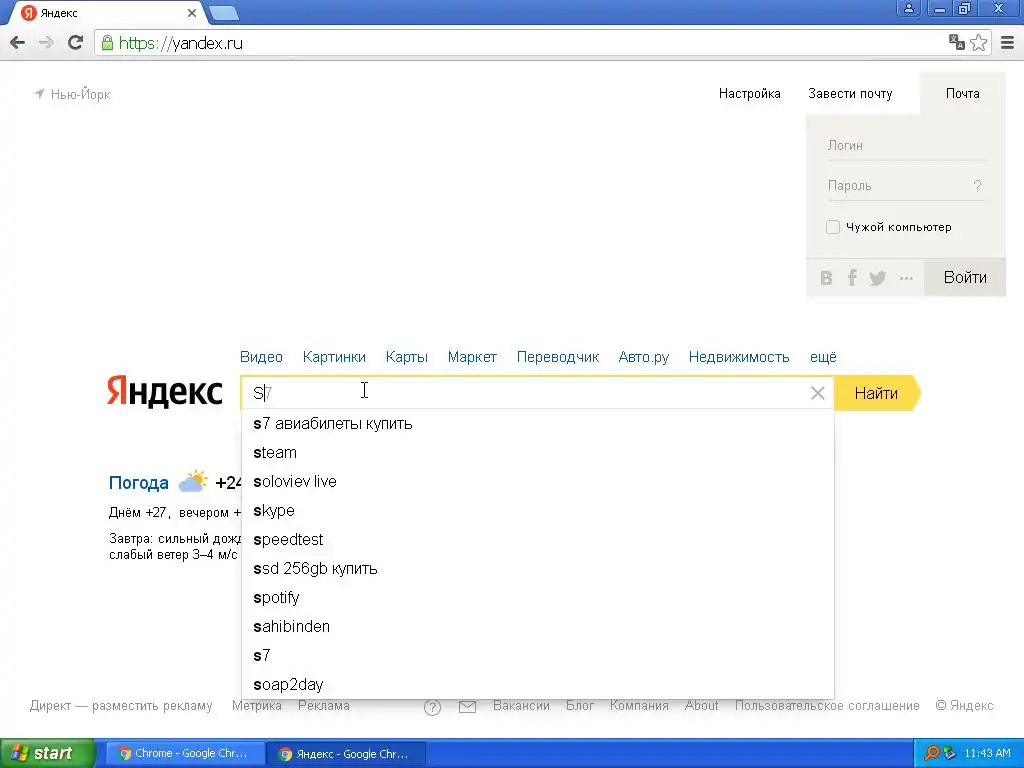Select speedtest from suggestions
Viewport: 1024px width, 768px height.
537,539
